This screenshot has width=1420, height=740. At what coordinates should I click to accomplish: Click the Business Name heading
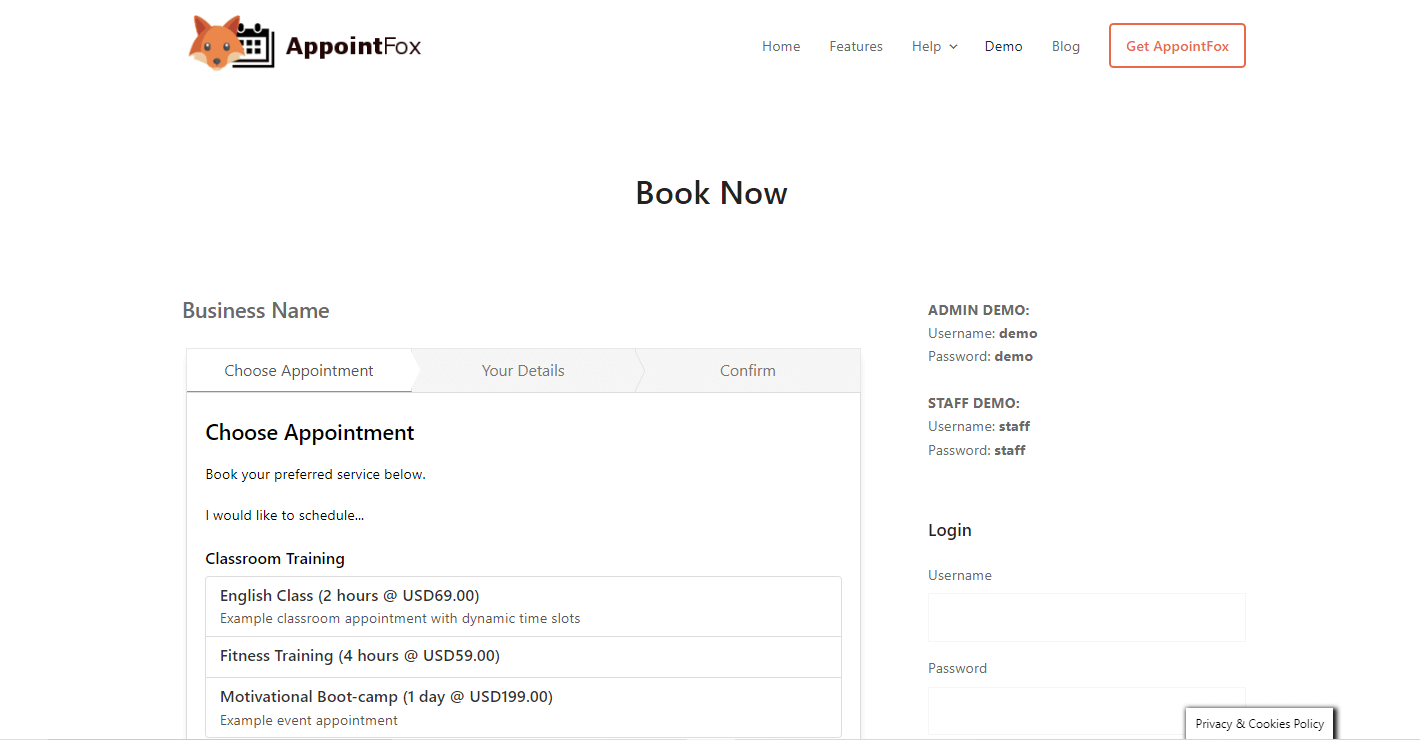(256, 311)
